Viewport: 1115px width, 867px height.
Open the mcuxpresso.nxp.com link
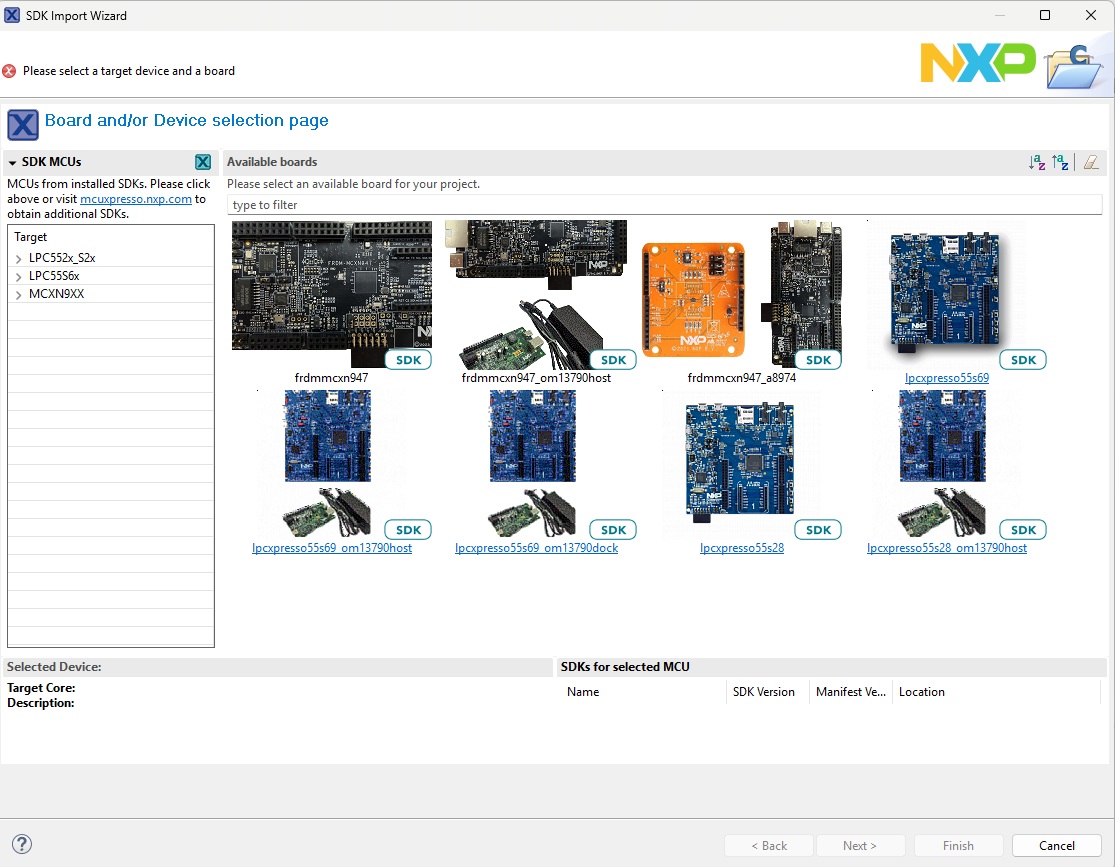click(x=136, y=198)
